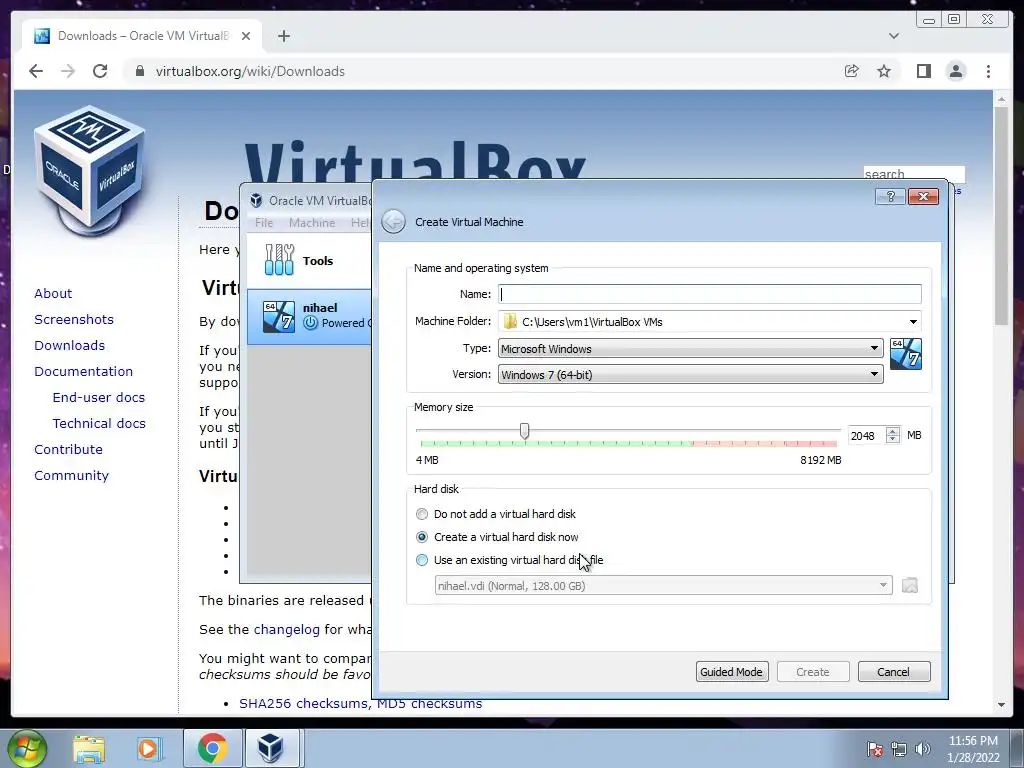Go forward in Chrome browser
Image resolution: width=1024 pixels, height=768 pixels.
pos(68,71)
